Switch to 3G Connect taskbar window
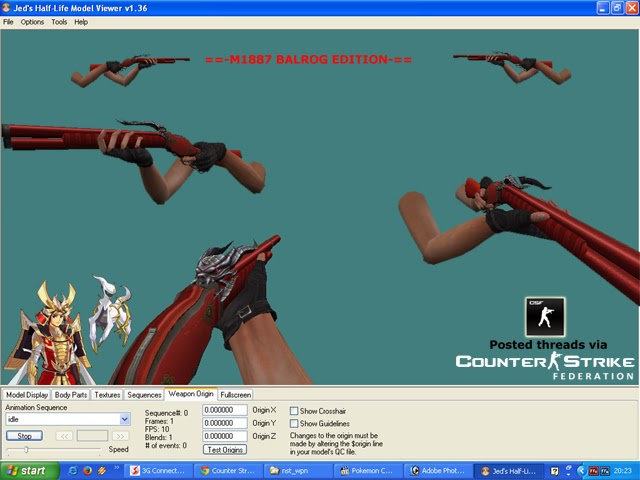The image size is (640, 480). (158, 471)
